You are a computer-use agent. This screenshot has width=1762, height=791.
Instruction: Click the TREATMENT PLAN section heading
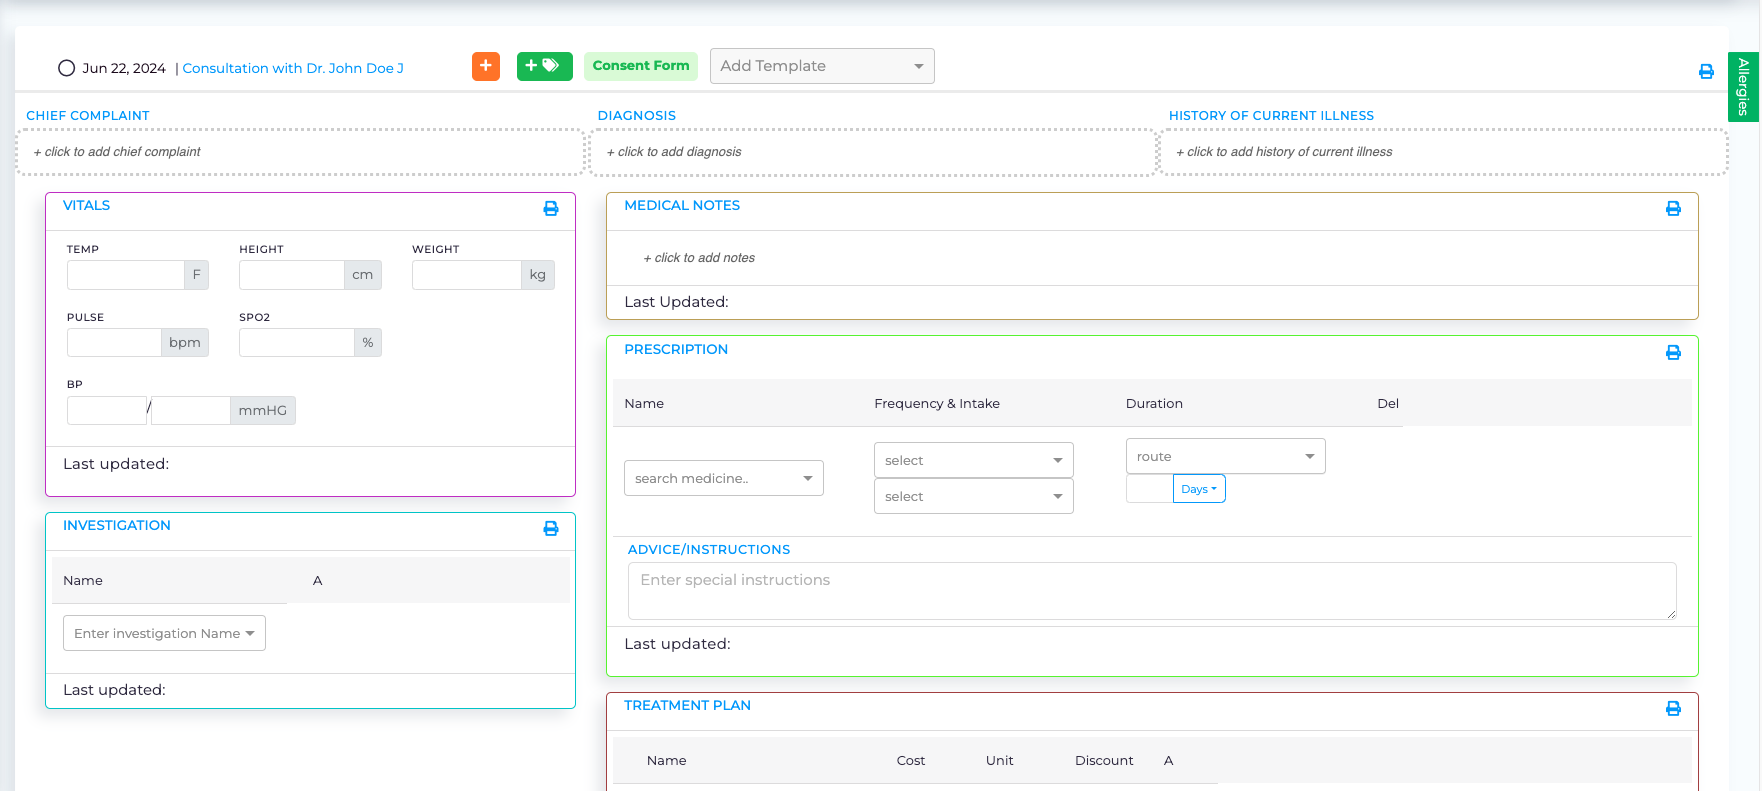point(687,705)
